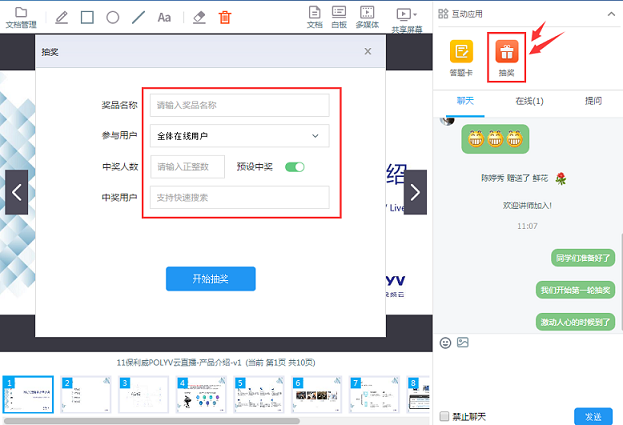Screen dimensions: 623x425
Task: Select the rectangle shape tool
Action: click(87, 17)
